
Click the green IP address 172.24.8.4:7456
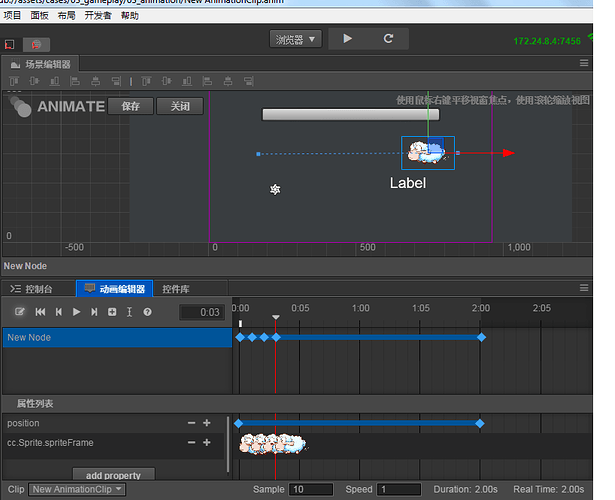tap(547, 41)
